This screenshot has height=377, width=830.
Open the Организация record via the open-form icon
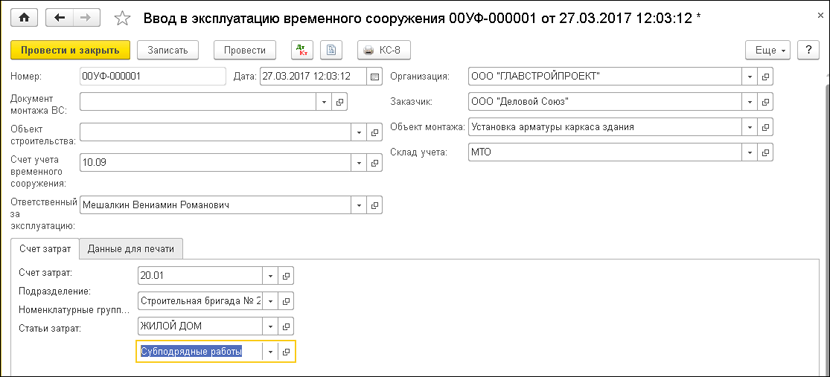tap(765, 76)
